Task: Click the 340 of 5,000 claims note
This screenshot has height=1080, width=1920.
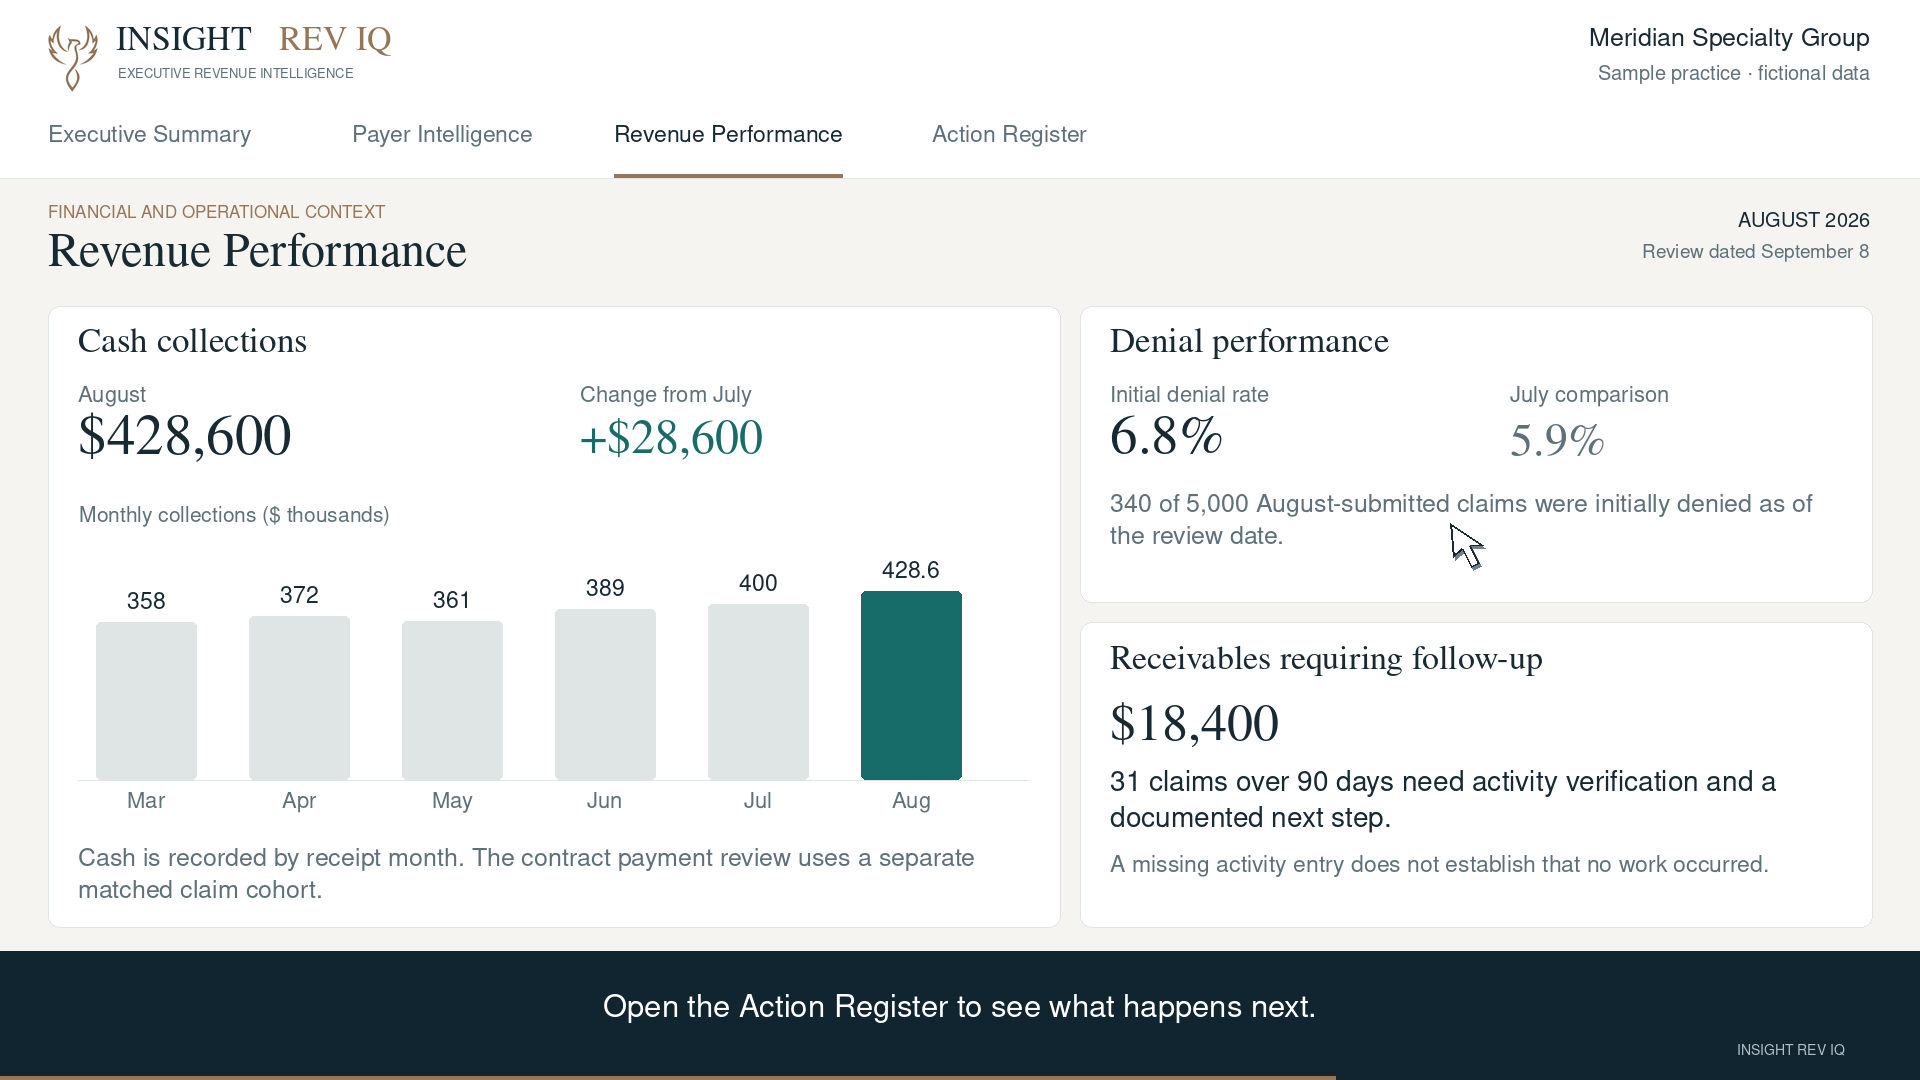Action: pos(1461,520)
